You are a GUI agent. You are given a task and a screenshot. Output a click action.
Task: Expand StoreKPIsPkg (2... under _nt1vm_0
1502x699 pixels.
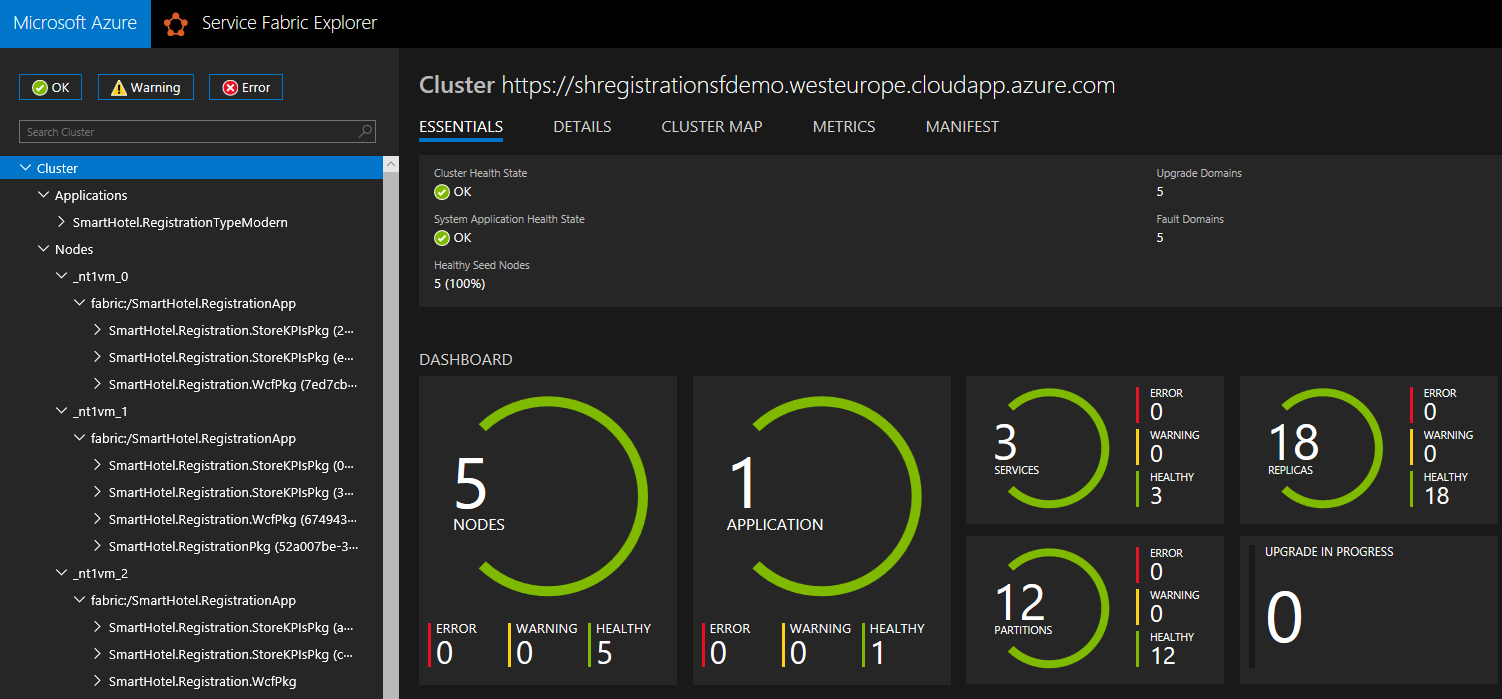[x=97, y=330]
